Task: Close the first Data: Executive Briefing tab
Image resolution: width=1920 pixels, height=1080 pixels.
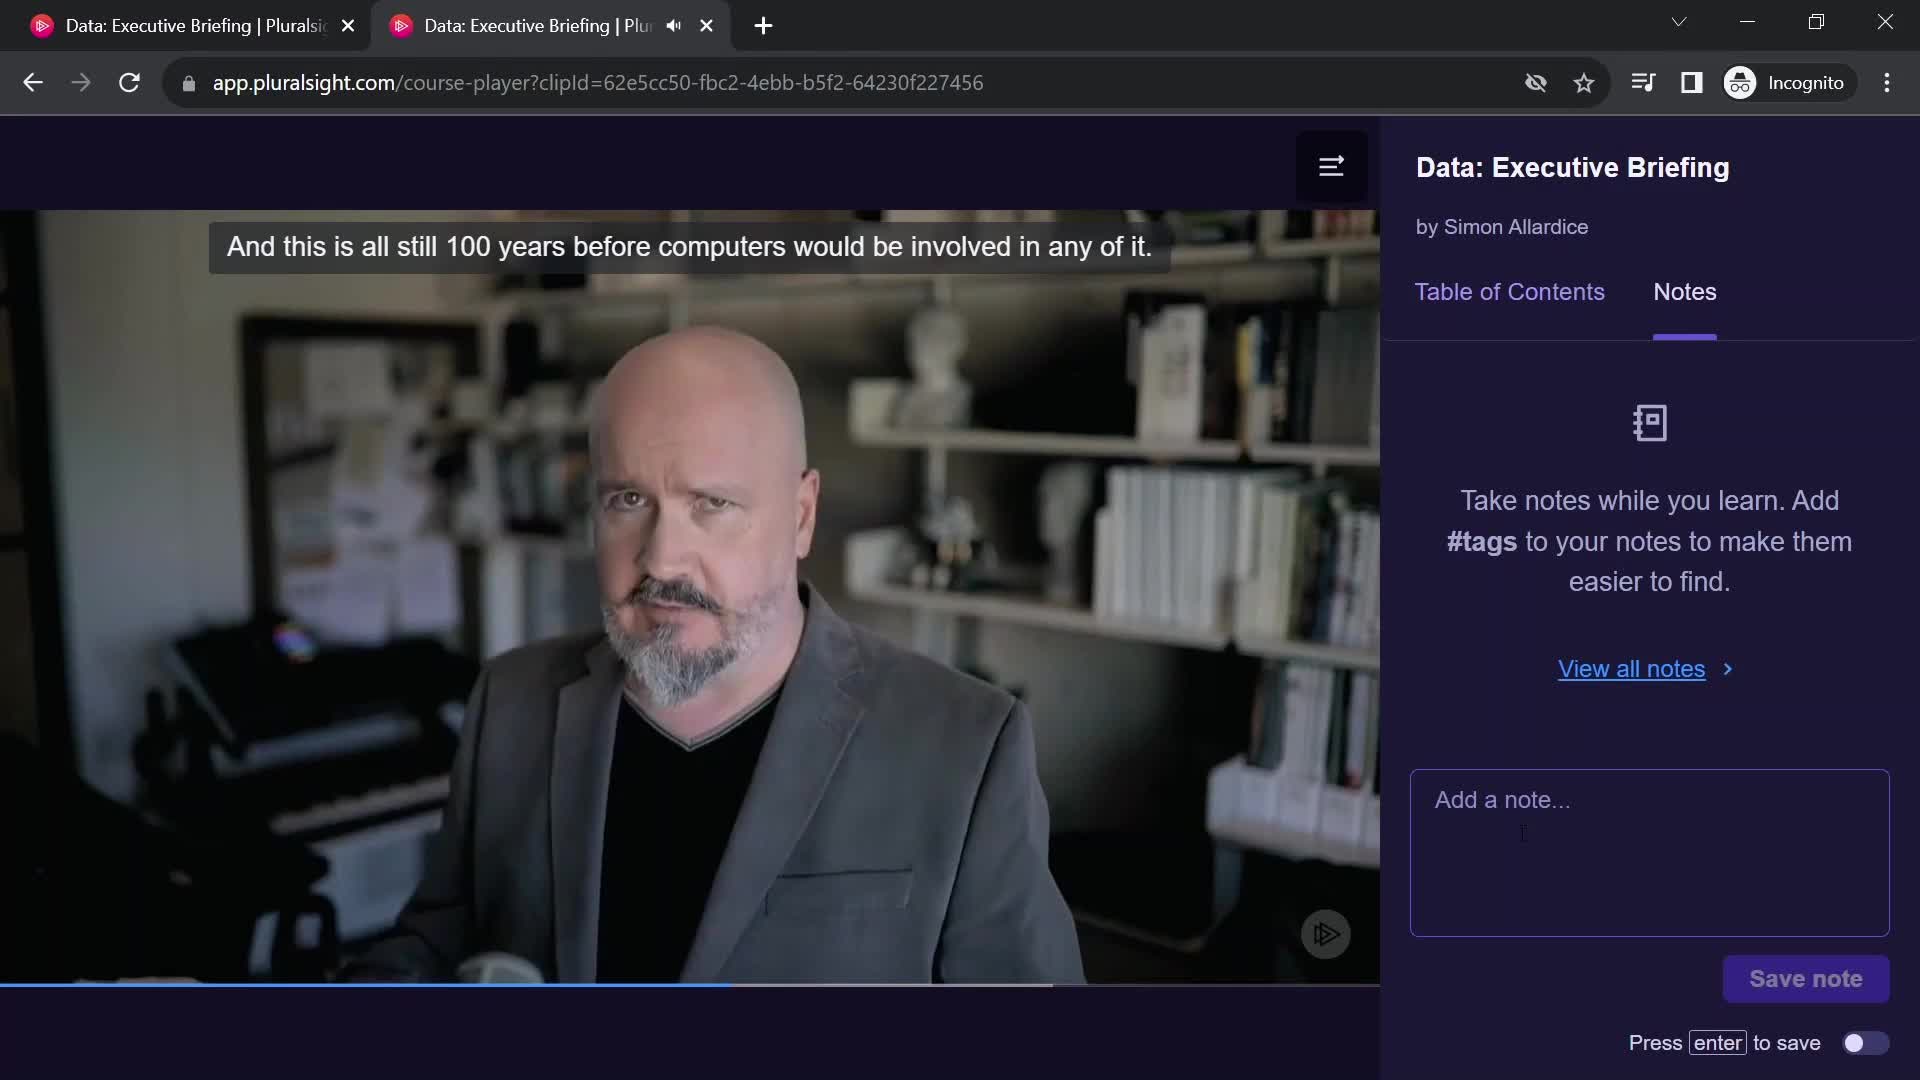Action: pyautogui.click(x=348, y=26)
